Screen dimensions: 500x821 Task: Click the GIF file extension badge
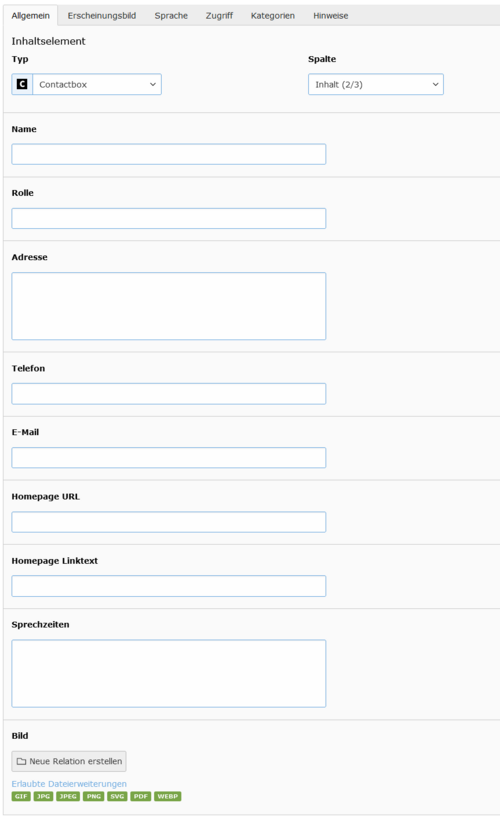tap(21, 796)
